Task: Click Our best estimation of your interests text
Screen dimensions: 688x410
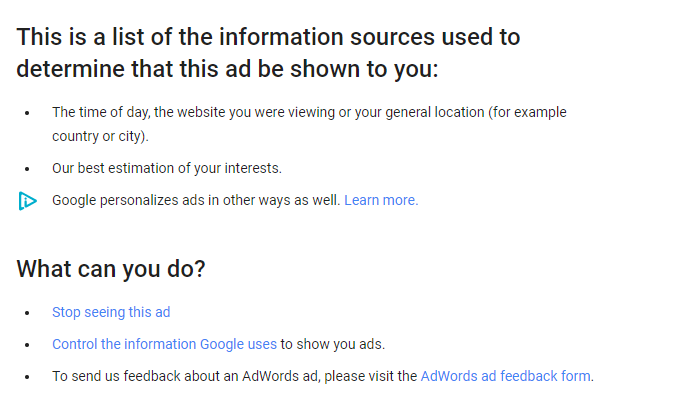Action: 167,168
